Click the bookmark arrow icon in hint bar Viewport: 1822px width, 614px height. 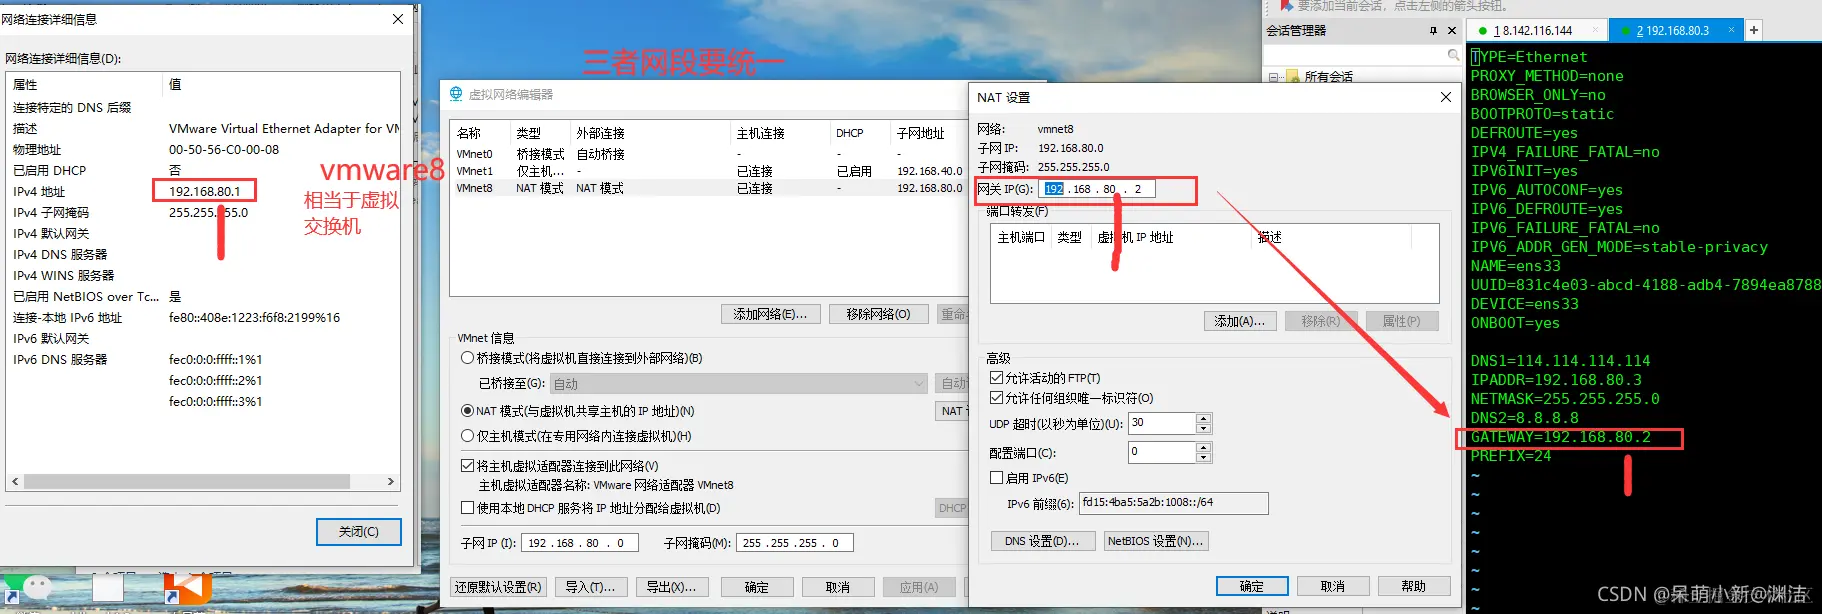point(1286,6)
